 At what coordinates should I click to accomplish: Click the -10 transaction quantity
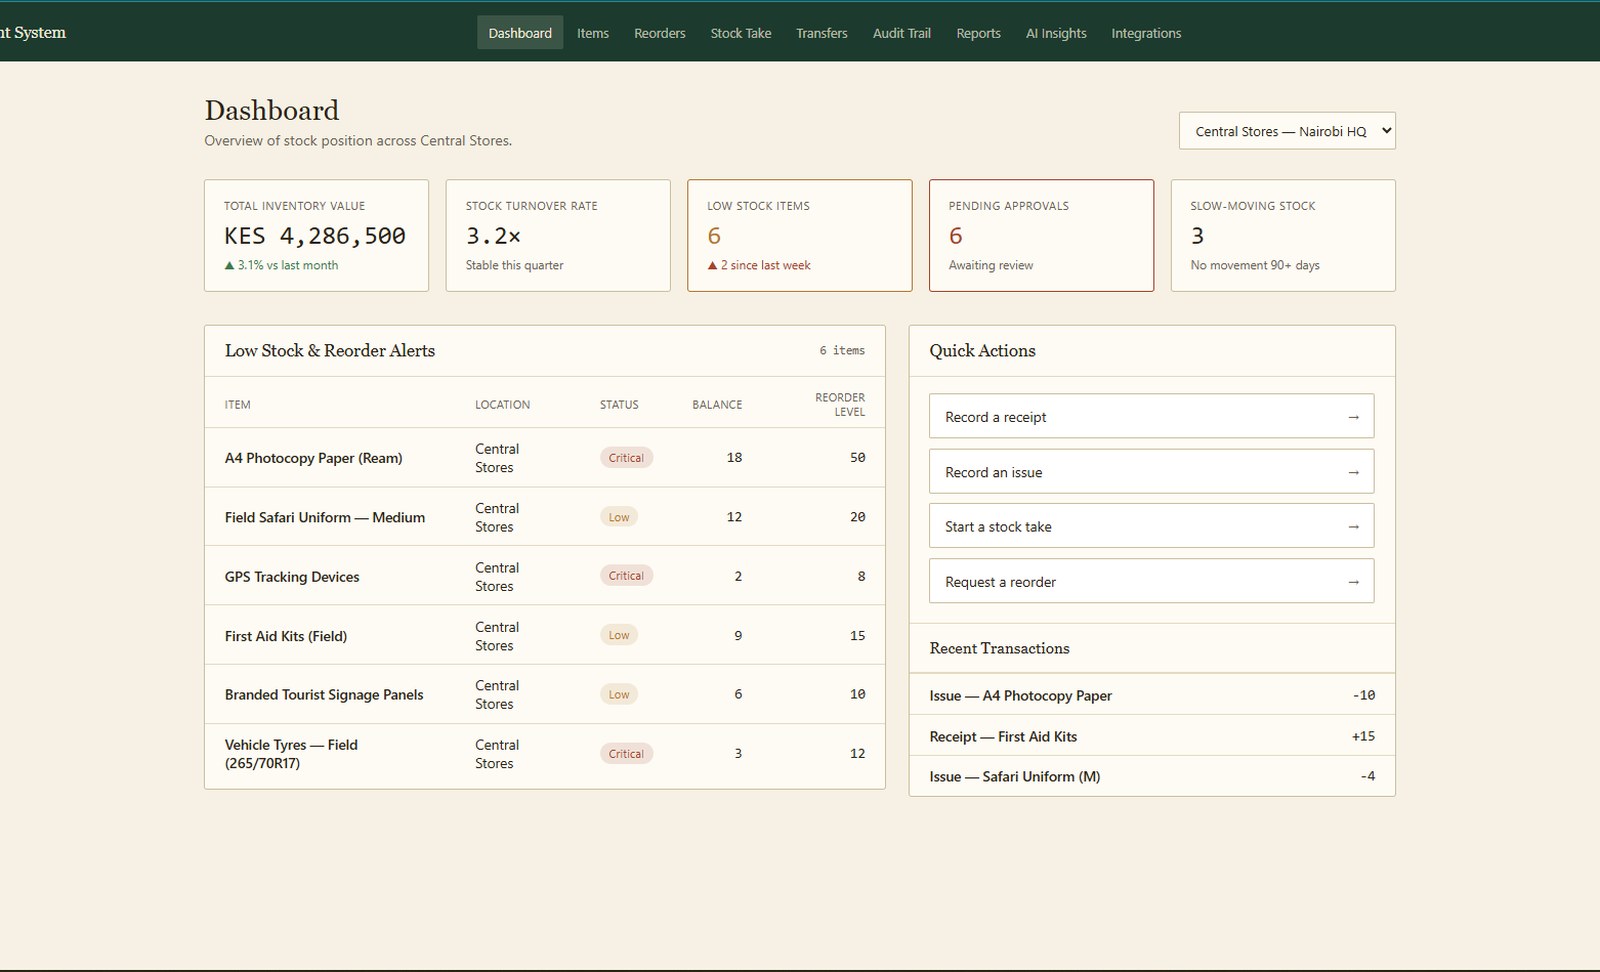[x=1364, y=695]
